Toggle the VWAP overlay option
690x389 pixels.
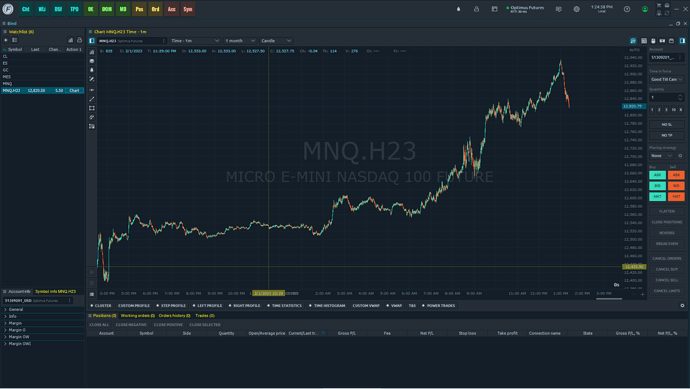(394, 305)
